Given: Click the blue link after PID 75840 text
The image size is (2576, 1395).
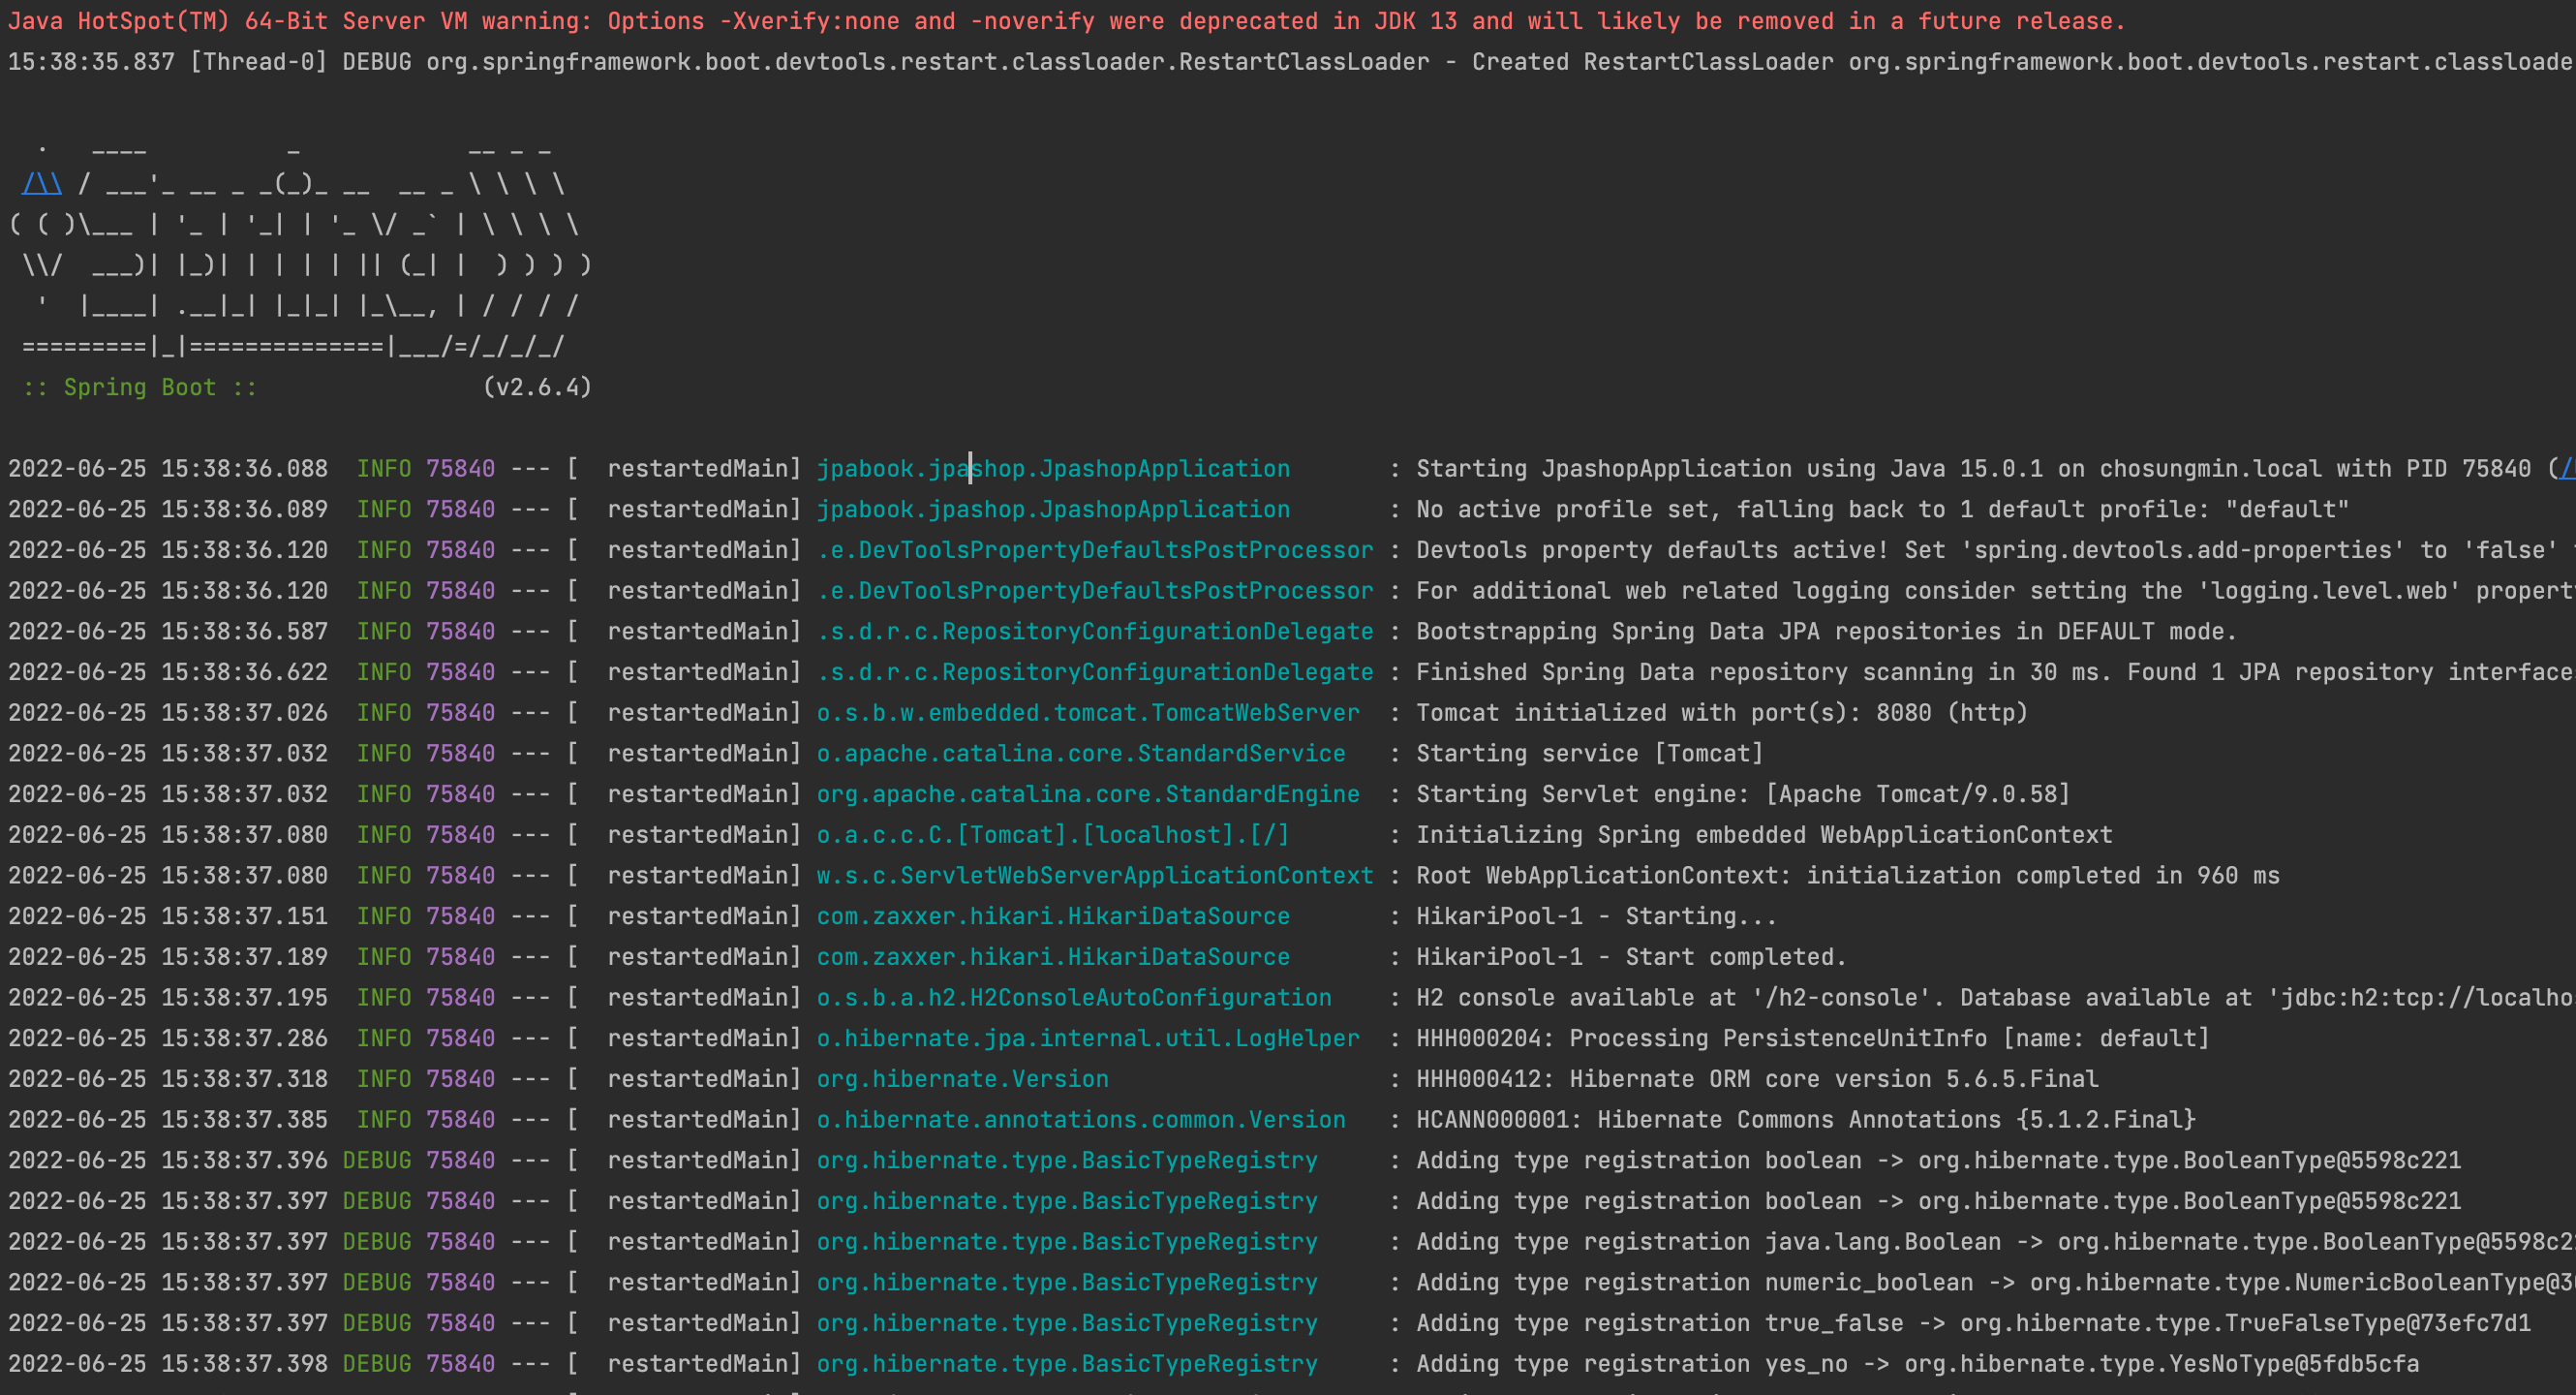Looking at the screenshot, I should pos(2566,469).
